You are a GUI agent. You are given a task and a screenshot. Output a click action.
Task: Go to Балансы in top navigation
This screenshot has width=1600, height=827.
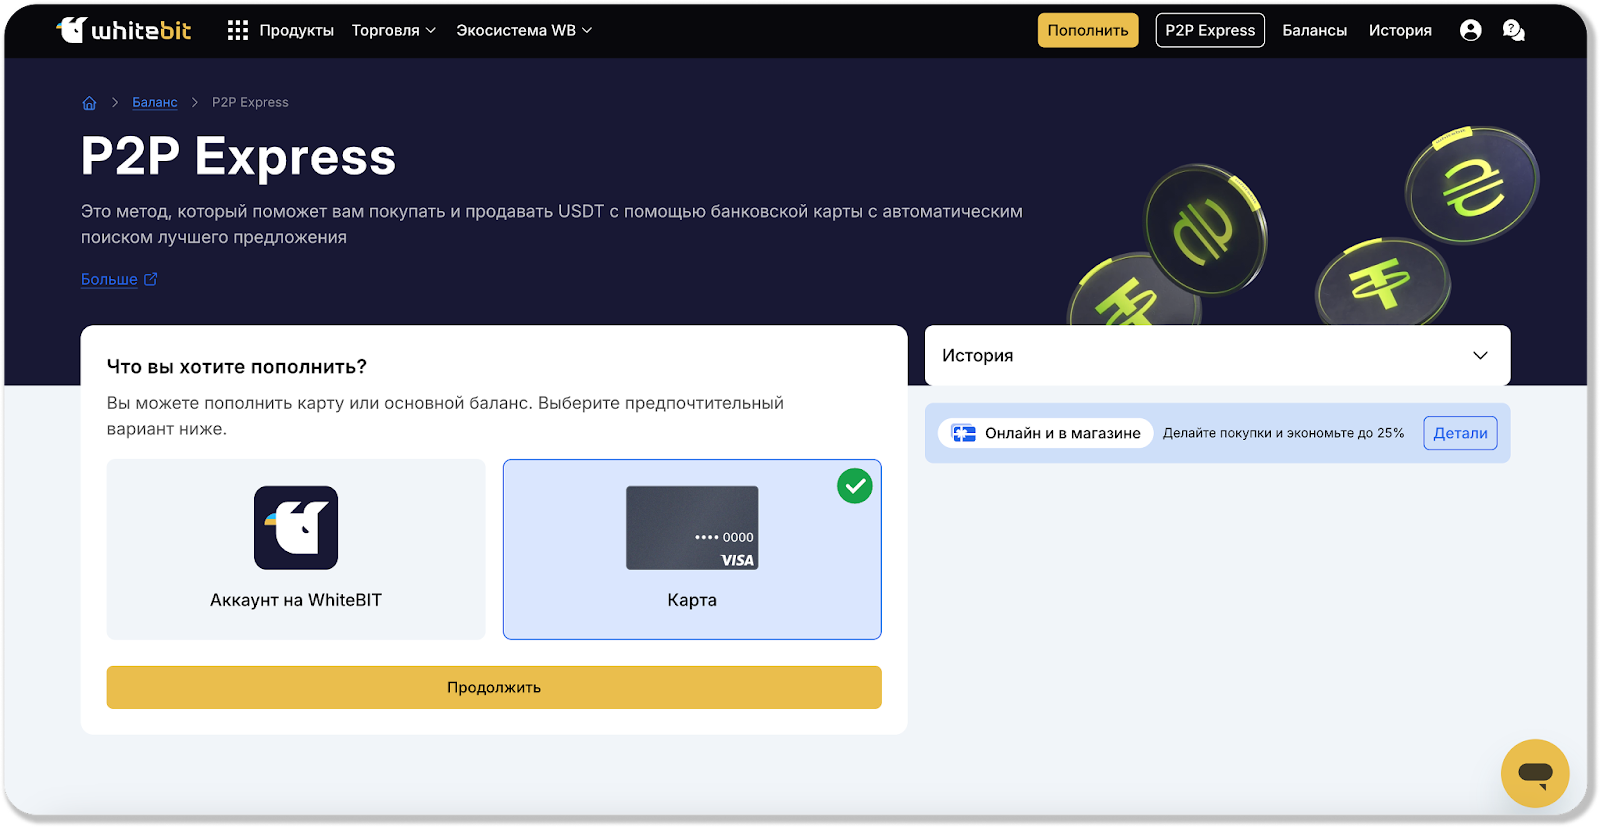click(1314, 30)
